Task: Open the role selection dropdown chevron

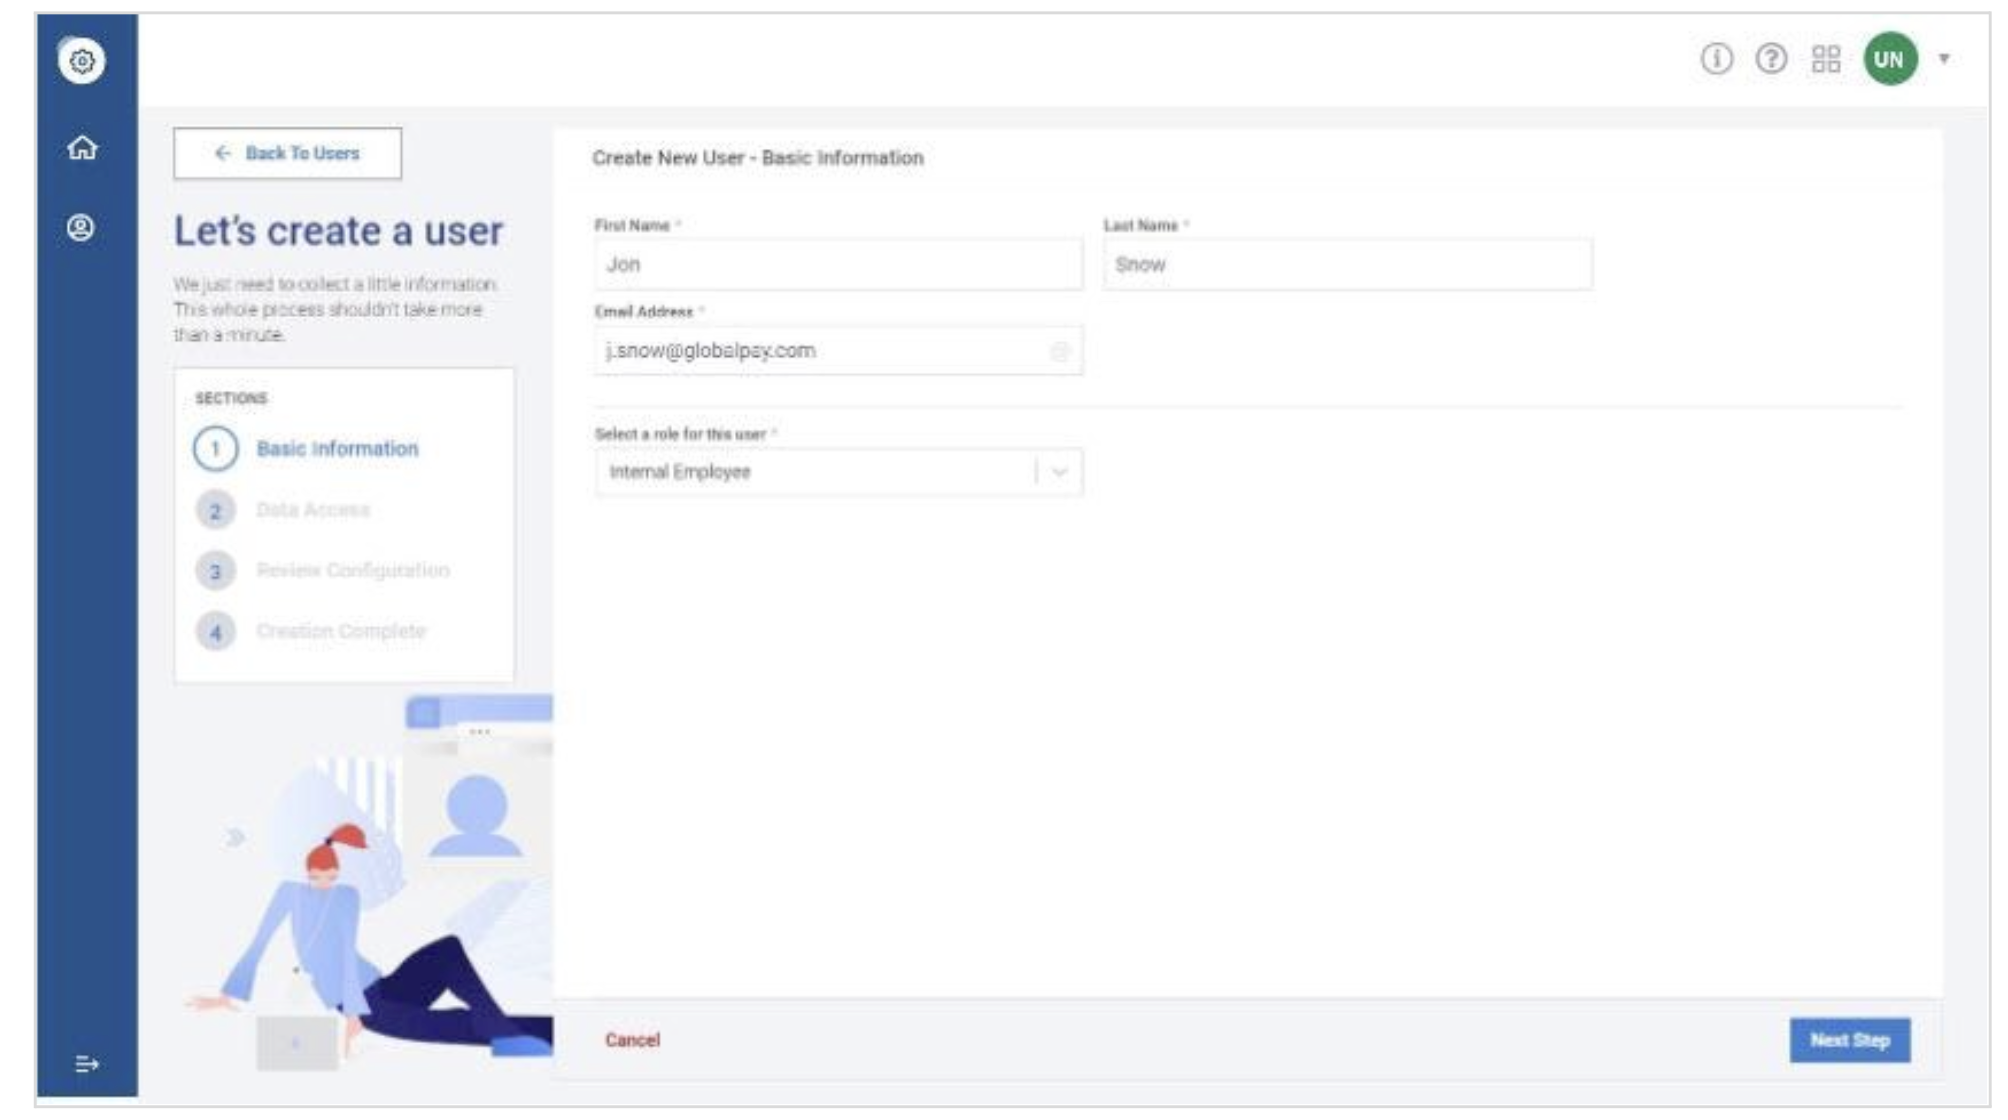Action: click(x=1060, y=472)
